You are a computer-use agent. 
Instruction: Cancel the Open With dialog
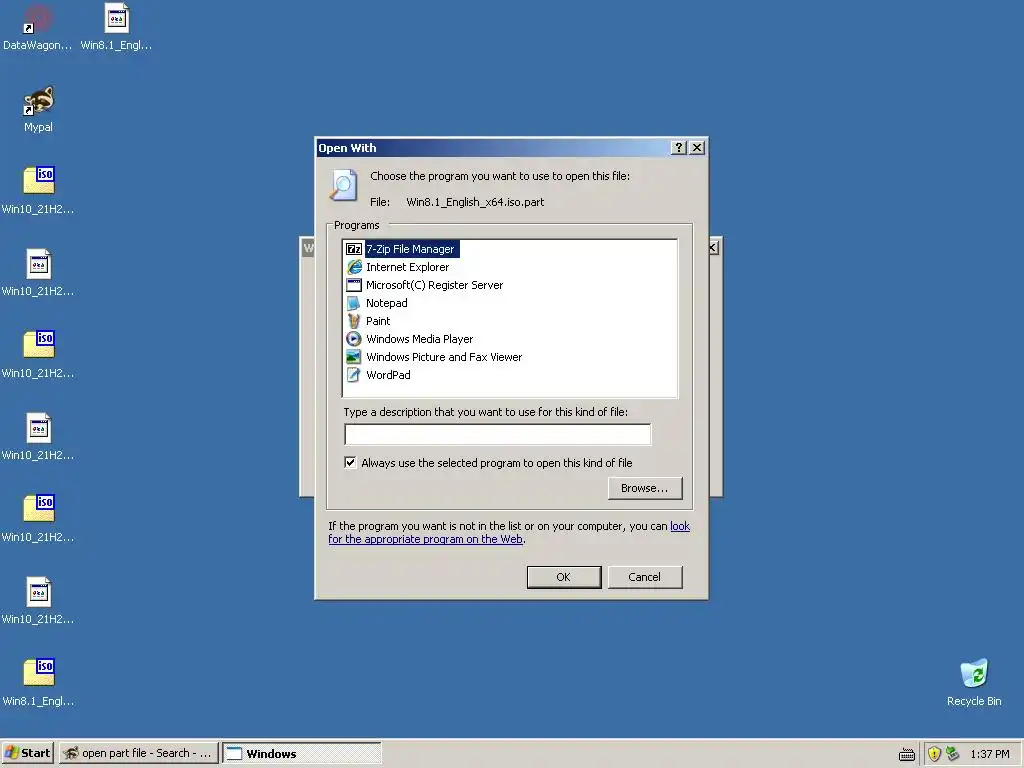pos(645,577)
